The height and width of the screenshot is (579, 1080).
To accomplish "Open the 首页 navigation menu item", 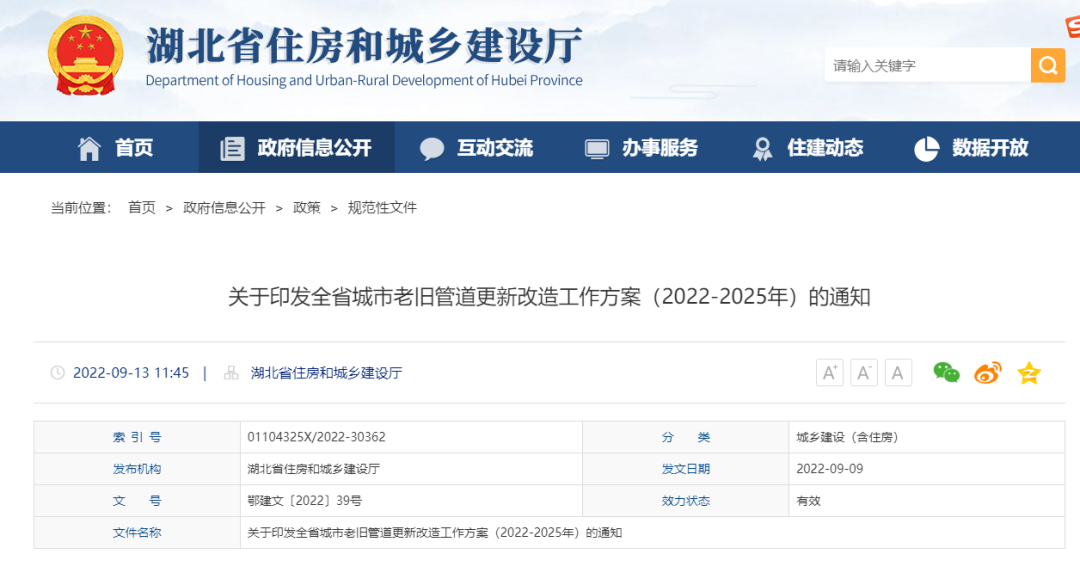I will coord(116,148).
